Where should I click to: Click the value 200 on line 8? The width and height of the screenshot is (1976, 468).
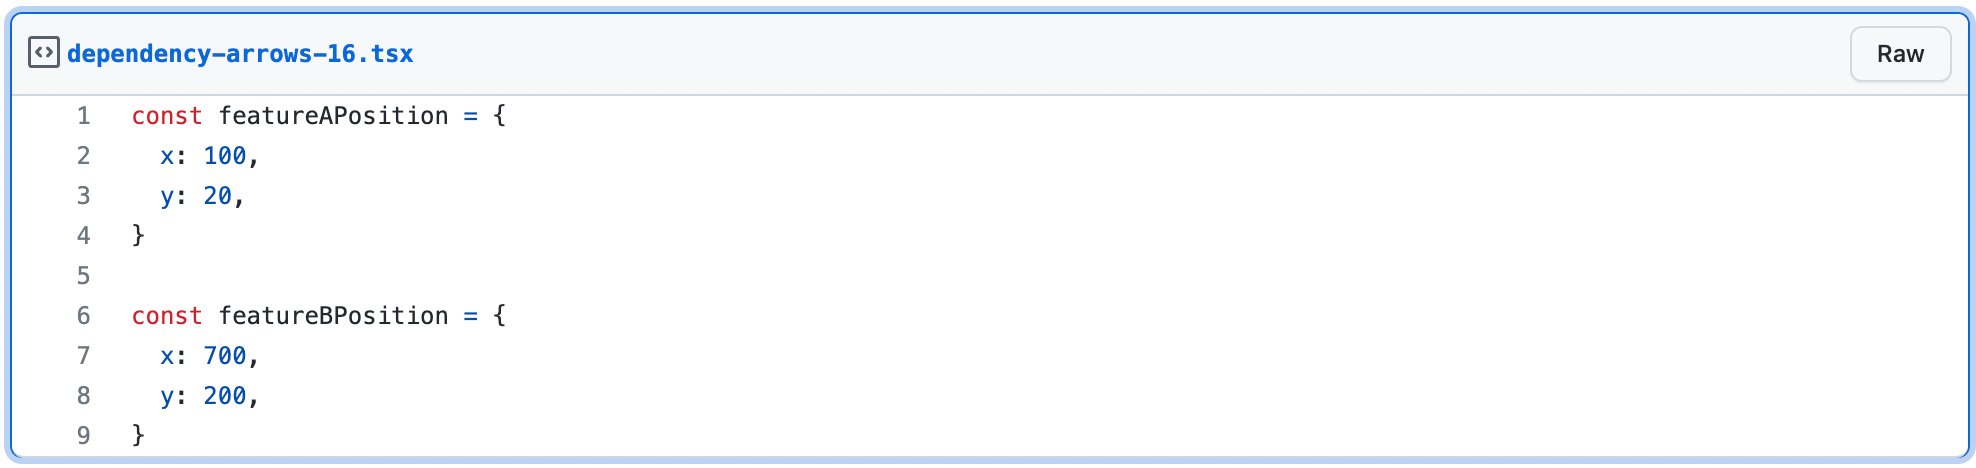coord(225,396)
